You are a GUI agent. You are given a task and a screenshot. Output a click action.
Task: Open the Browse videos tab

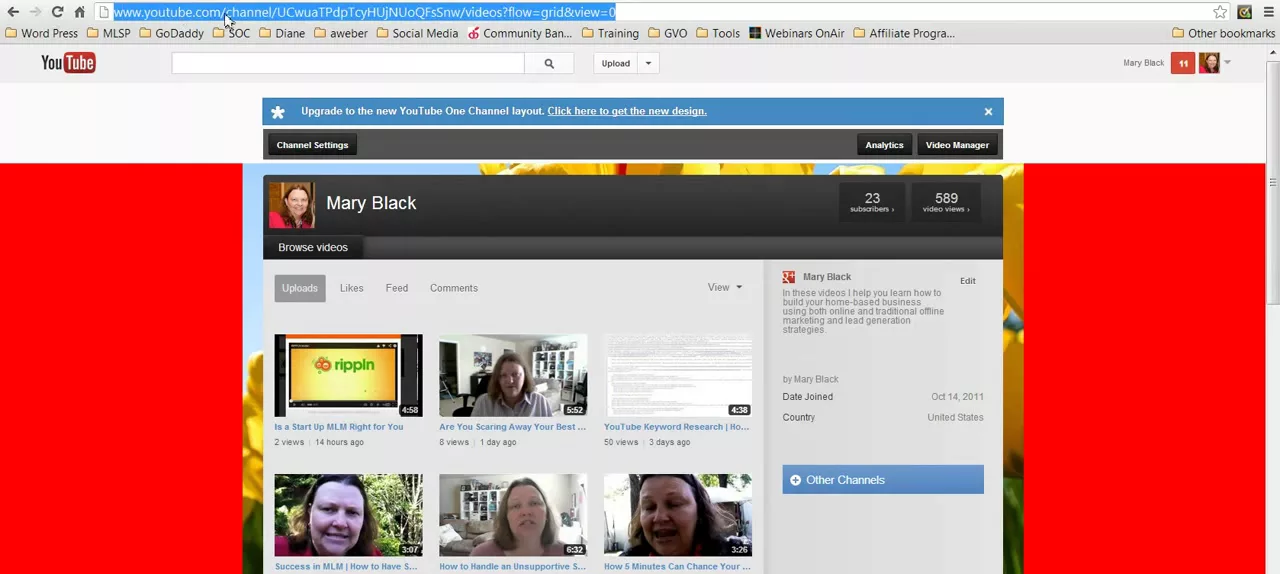[x=313, y=247]
